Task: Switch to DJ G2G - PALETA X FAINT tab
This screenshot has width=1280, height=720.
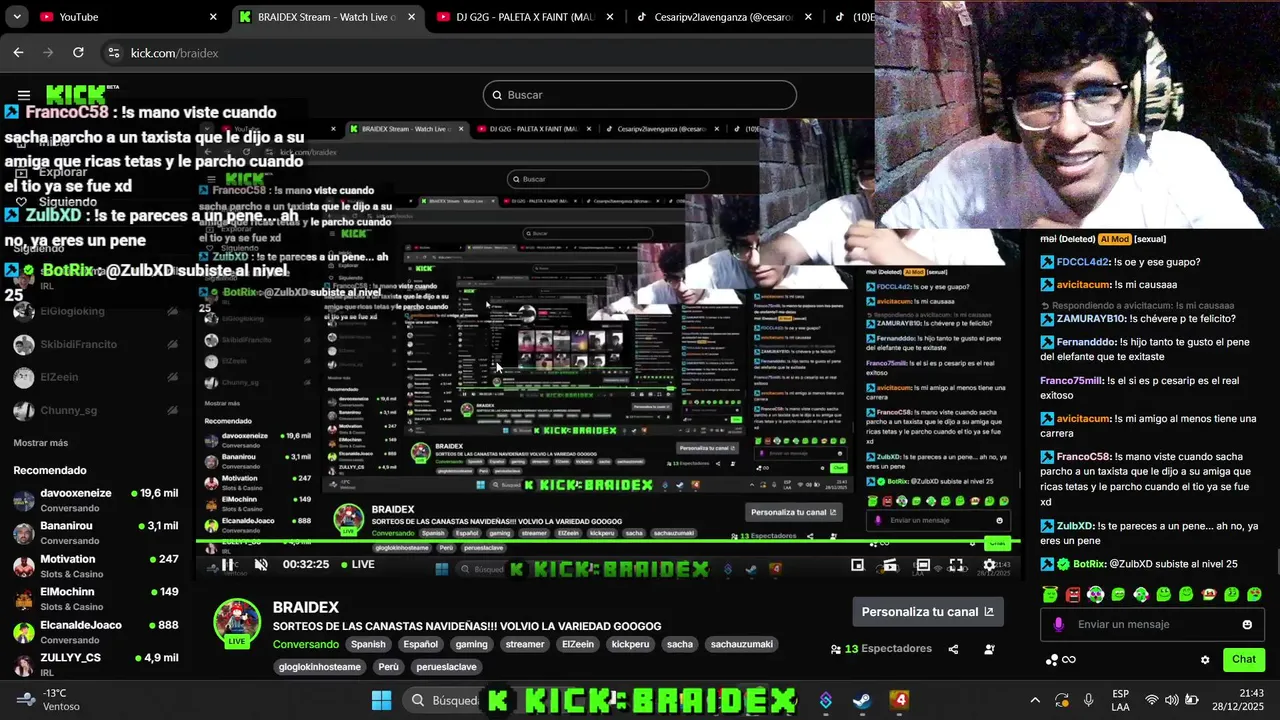Action: tap(525, 17)
